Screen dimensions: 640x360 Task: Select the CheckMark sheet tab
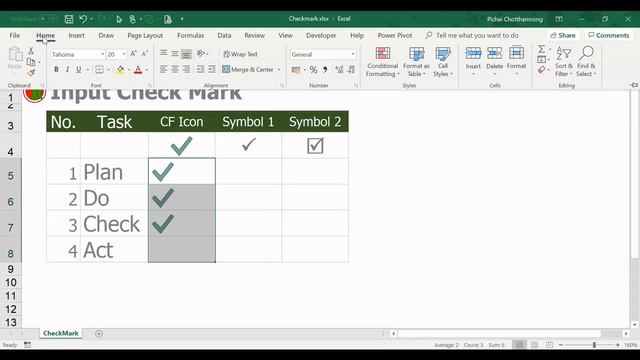point(61,333)
